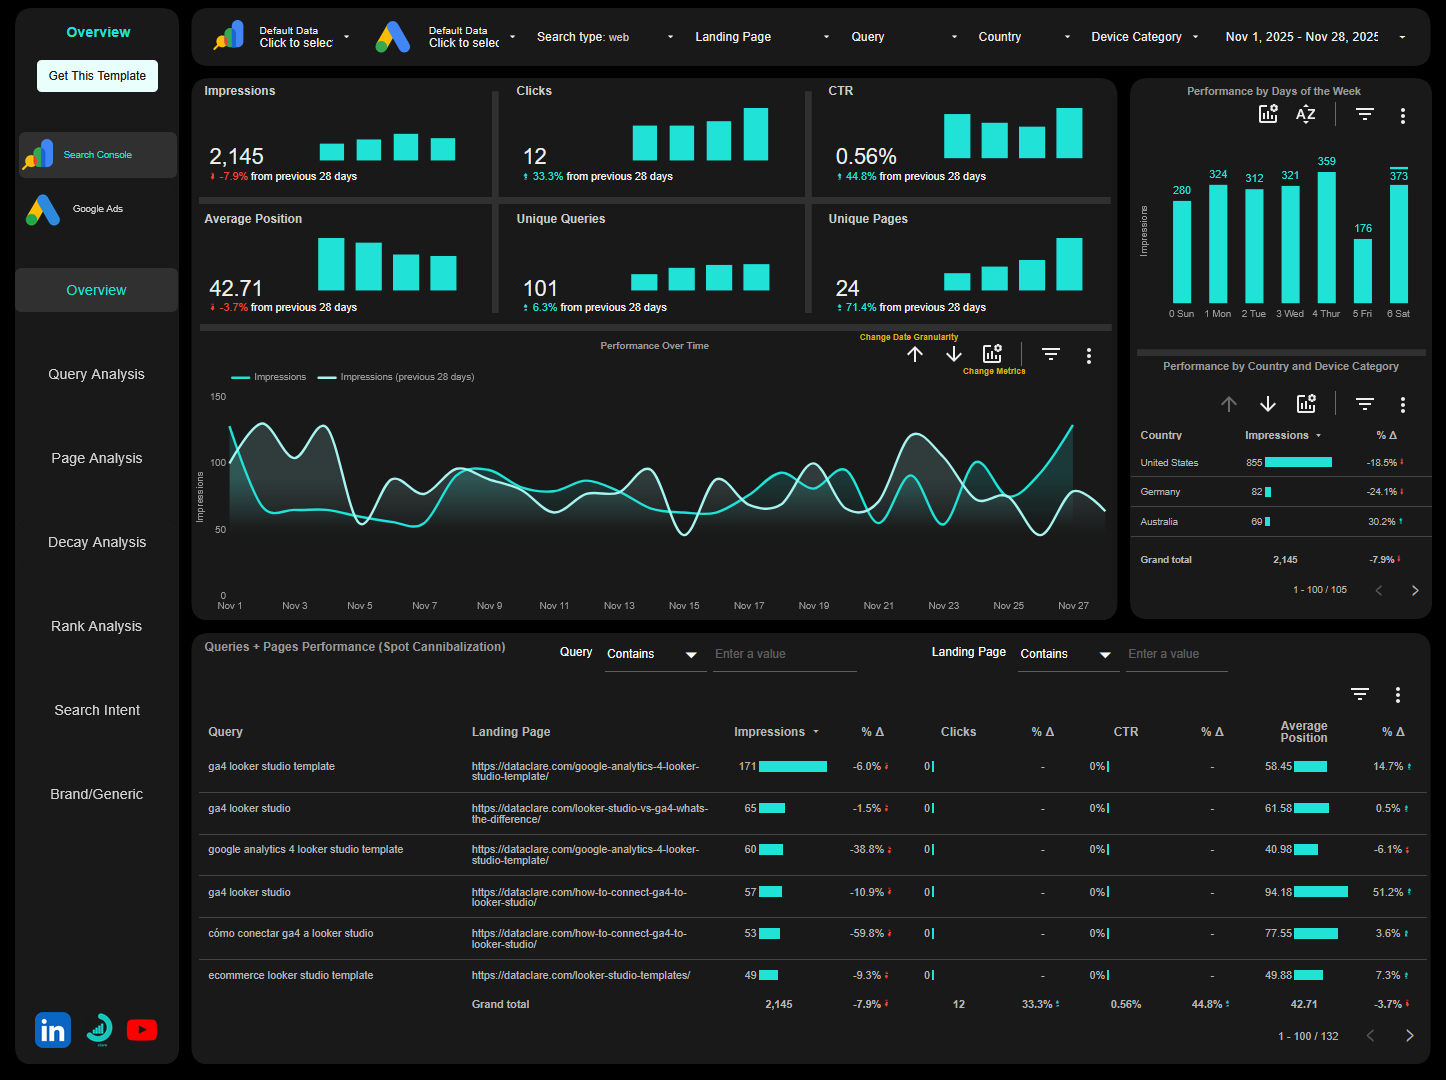Viewport: 1446px width, 1080px height.
Task: Click the Google Ads icon in sidebar
Action: (42, 208)
